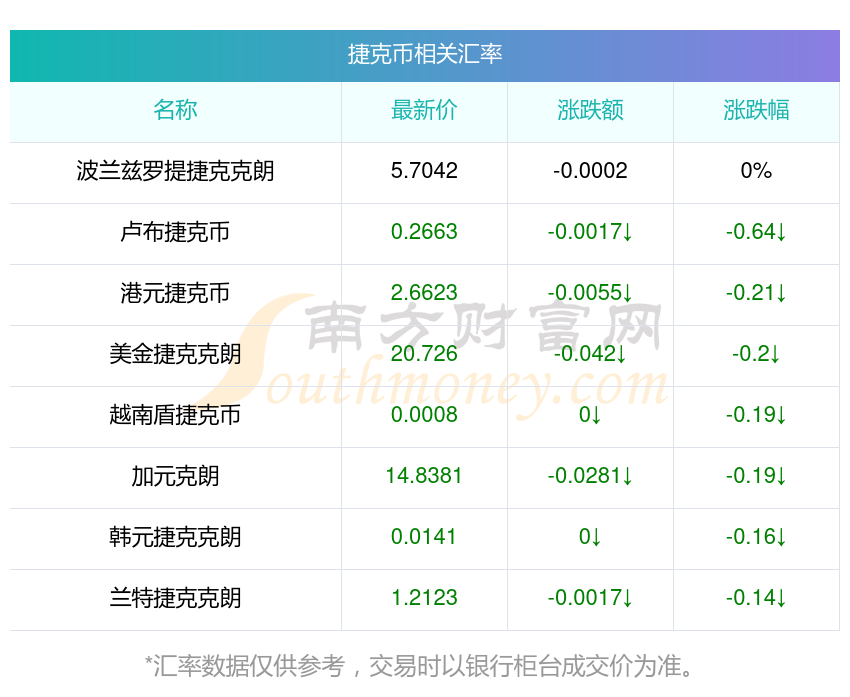Click the 韩元捷克克朗 currency pair
The image size is (850, 697).
point(175,537)
